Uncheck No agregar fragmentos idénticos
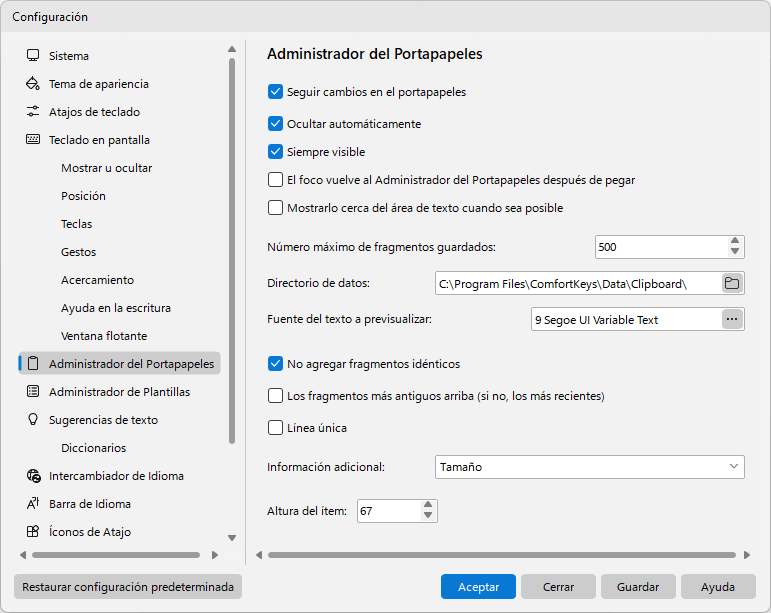The height and width of the screenshot is (613, 771). (275, 364)
